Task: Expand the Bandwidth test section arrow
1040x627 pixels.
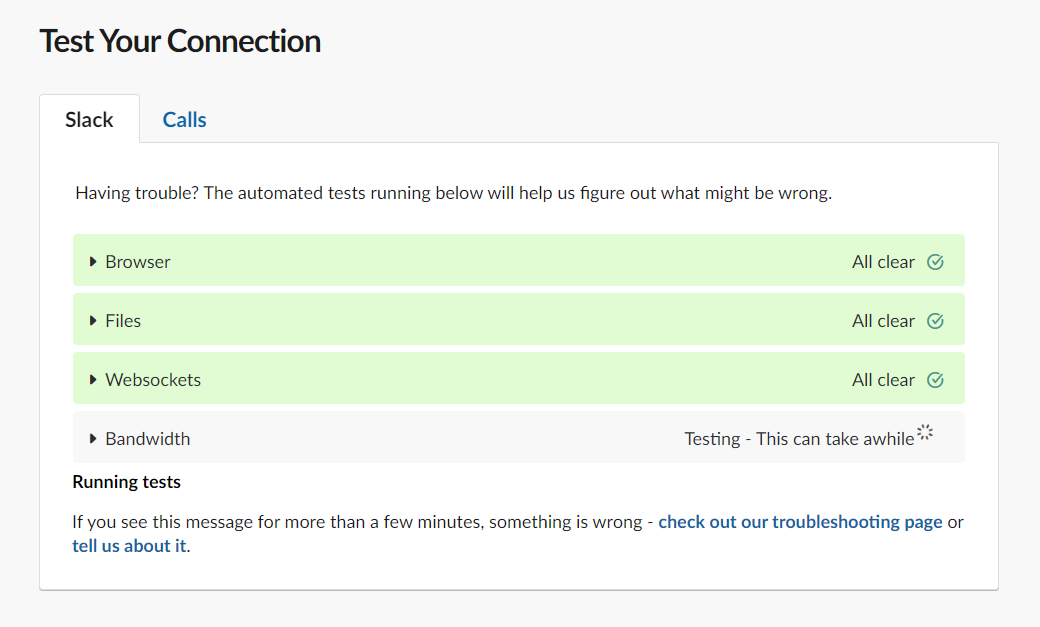Action: pyautogui.click(x=93, y=439)
